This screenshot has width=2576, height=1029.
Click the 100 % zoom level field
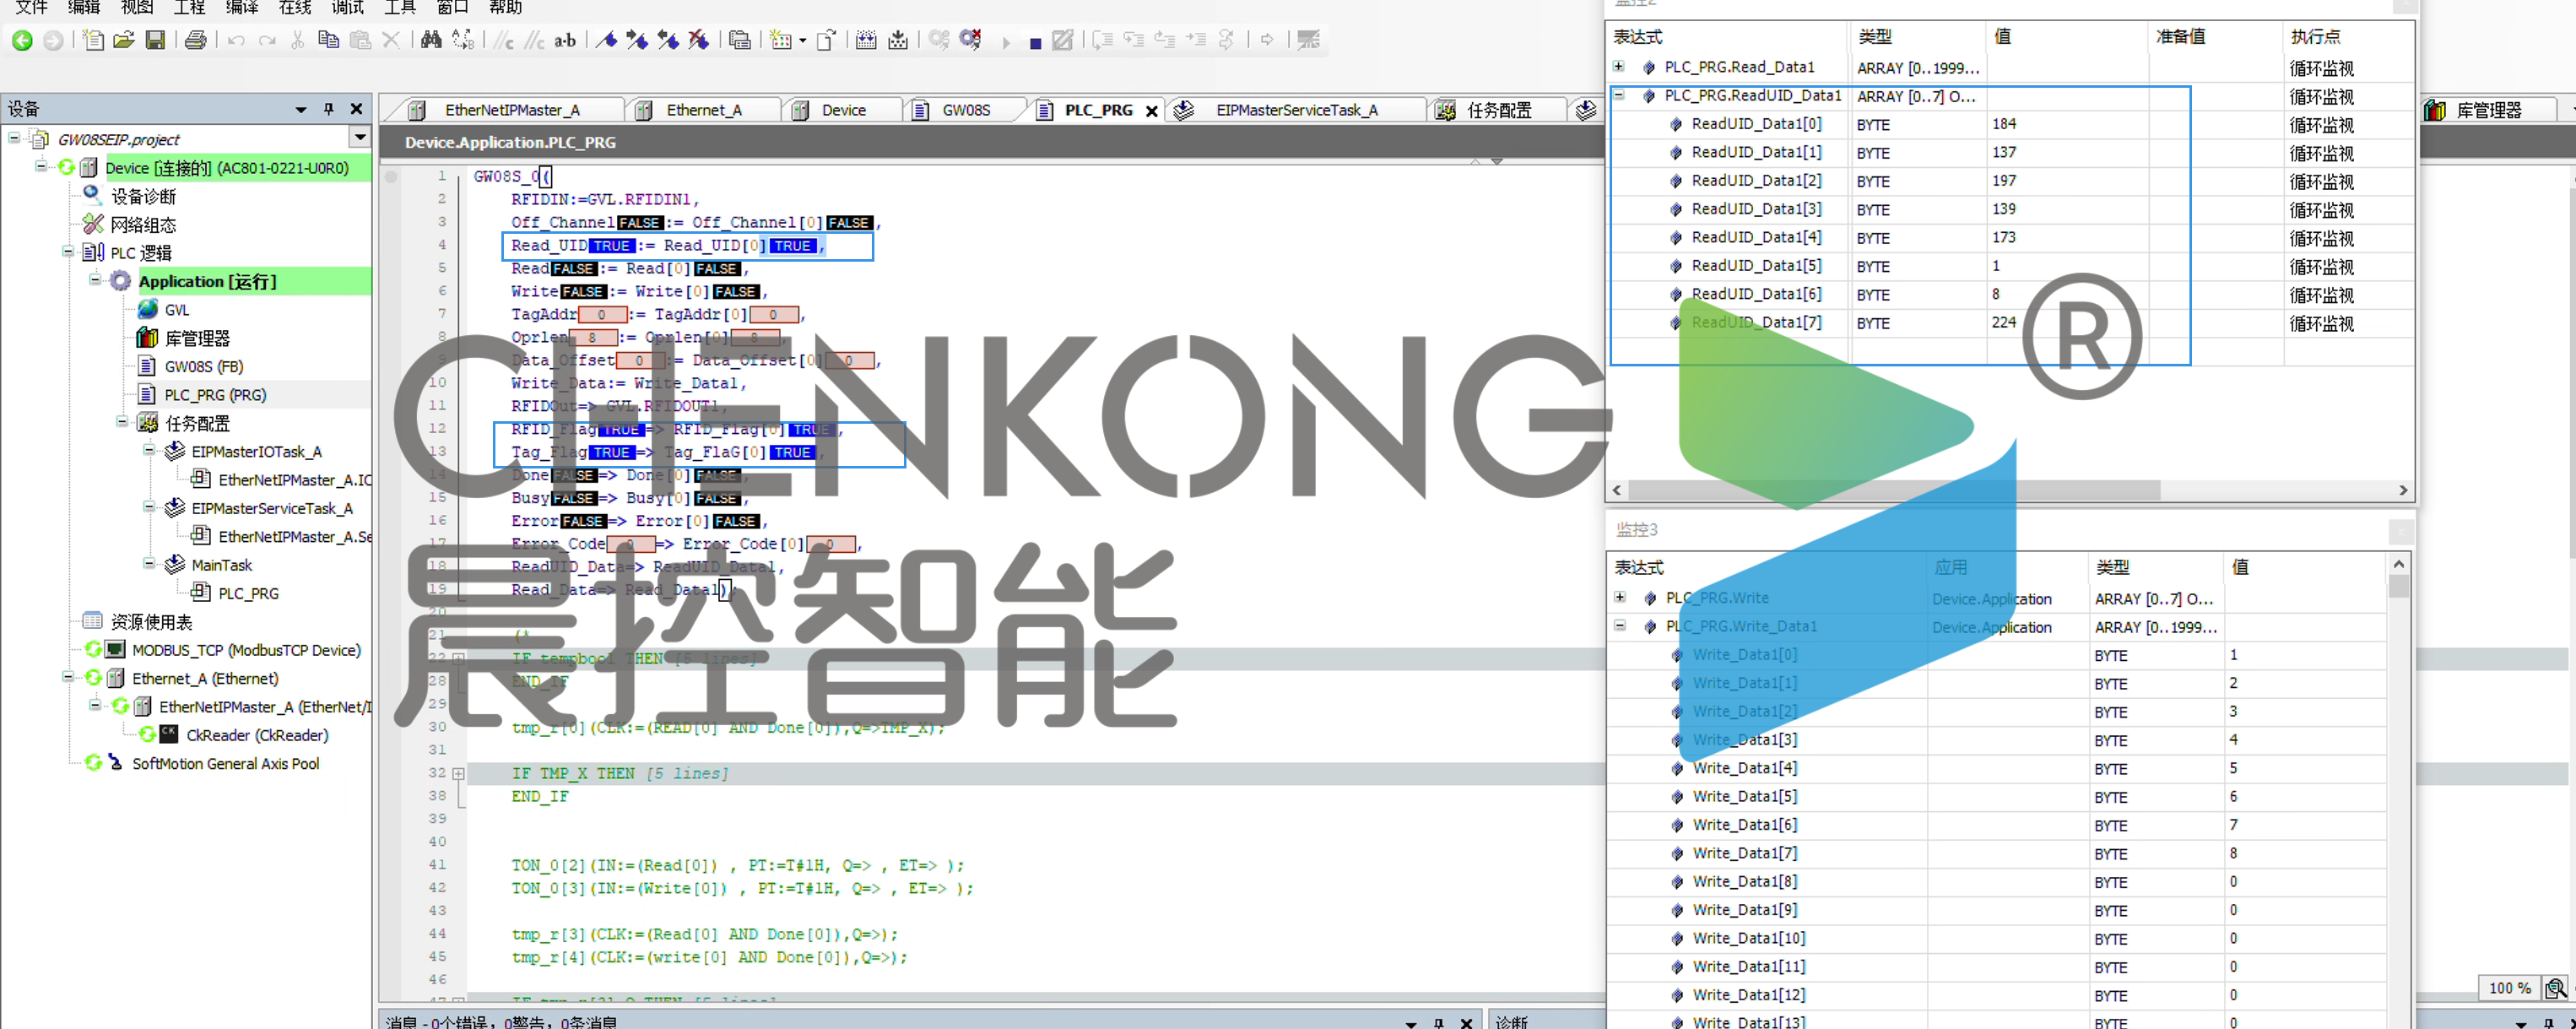[x=2510, y=988]
